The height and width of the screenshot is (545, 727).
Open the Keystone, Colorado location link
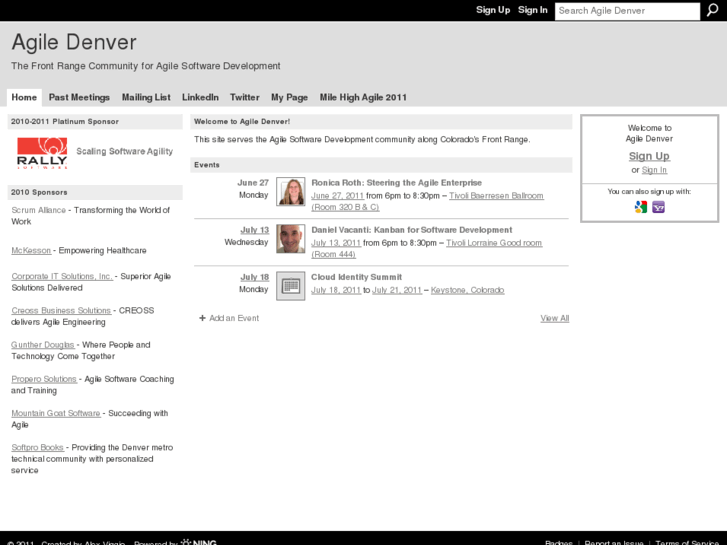tap(467, 290)
